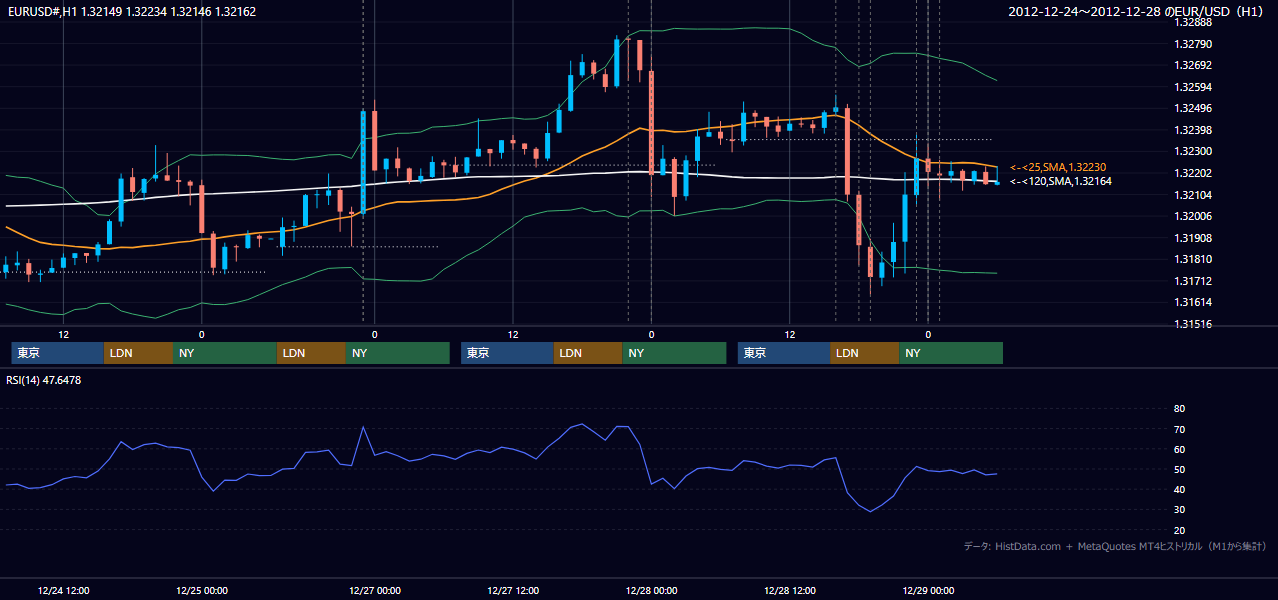The width and height of the screenshot is (1278, 600).
Task: Click the RSI level label 60
Action: pyautogui.click(x=1179, y=449)
